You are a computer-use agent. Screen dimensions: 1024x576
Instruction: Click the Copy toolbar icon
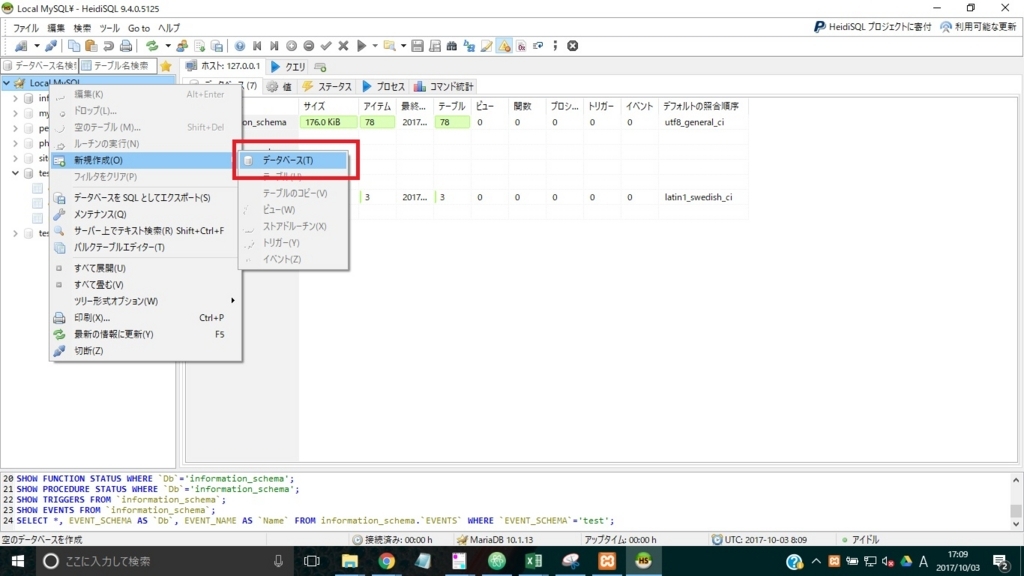click(x=74, y=46)
